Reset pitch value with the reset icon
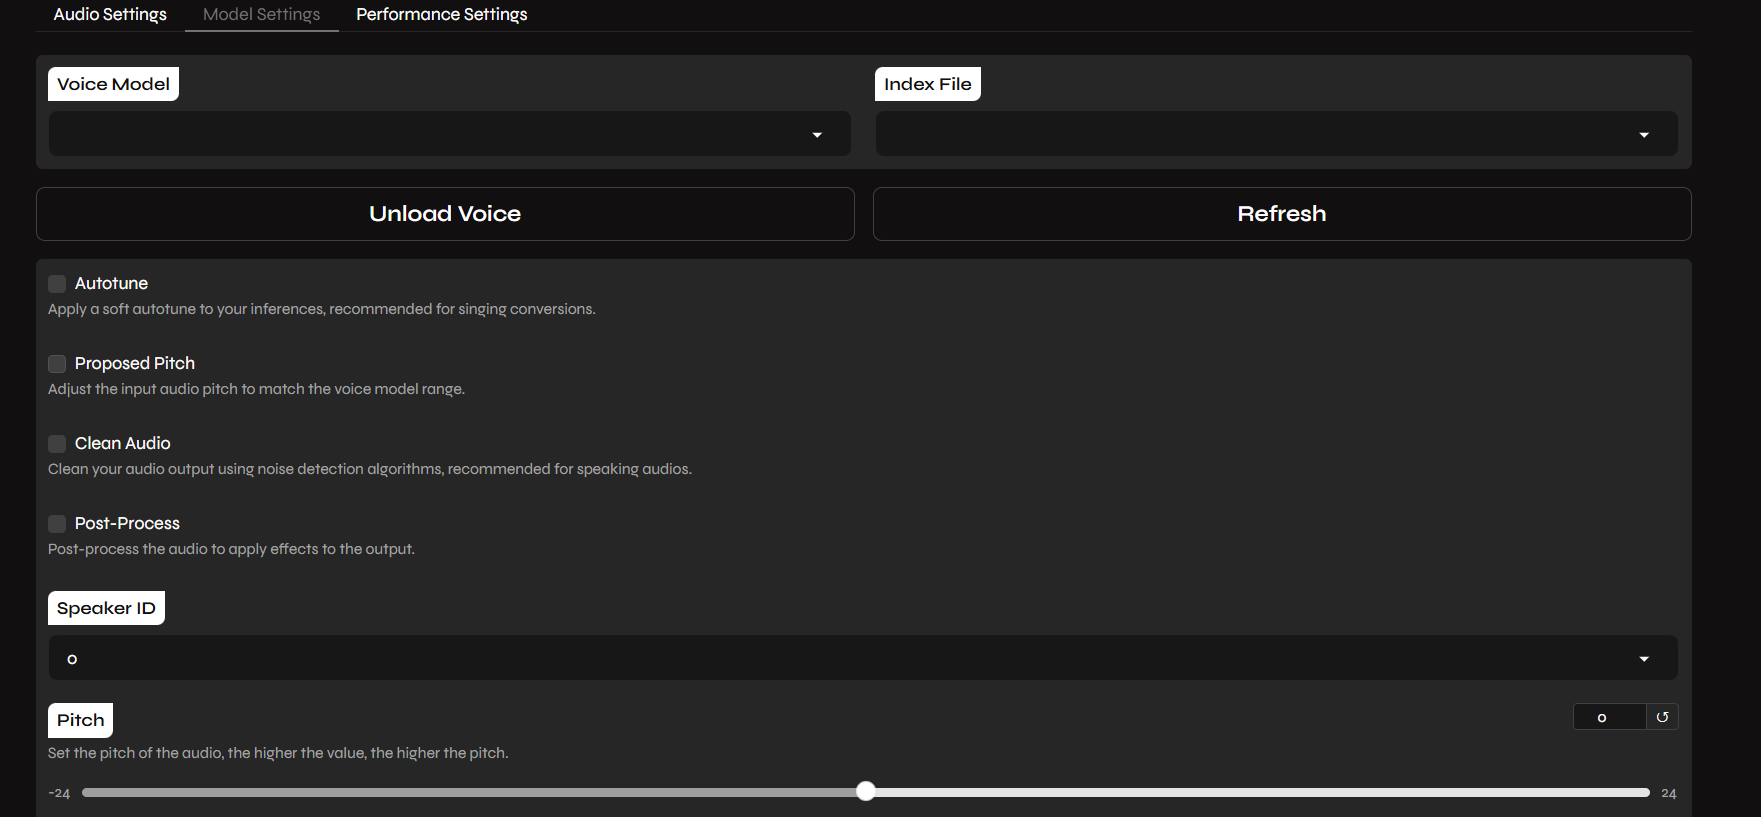This screenshot has width=1761, height=817. click(x=1662, y=717)
